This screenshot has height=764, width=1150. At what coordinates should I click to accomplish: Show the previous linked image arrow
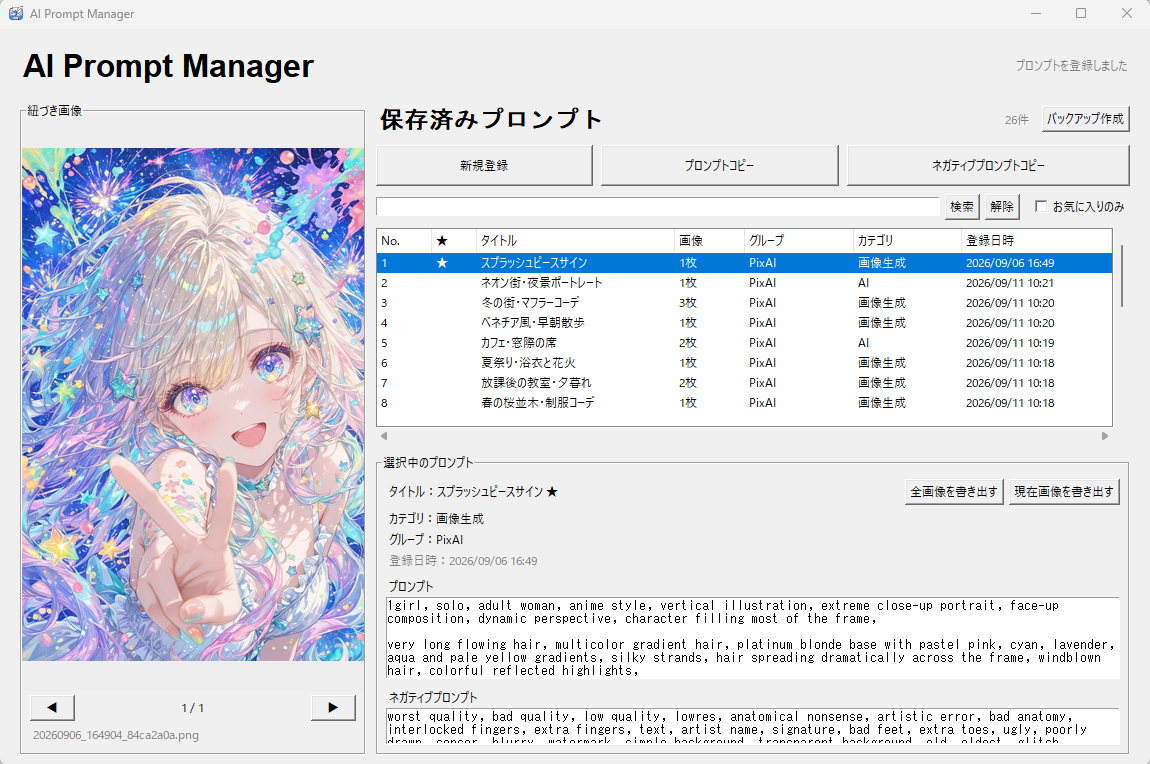tap(52, 708)
